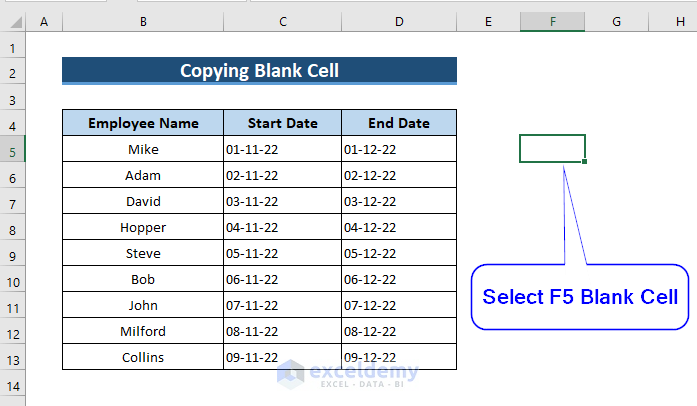Select row 2 header
The image size is (697, 406).
(12, 73)
